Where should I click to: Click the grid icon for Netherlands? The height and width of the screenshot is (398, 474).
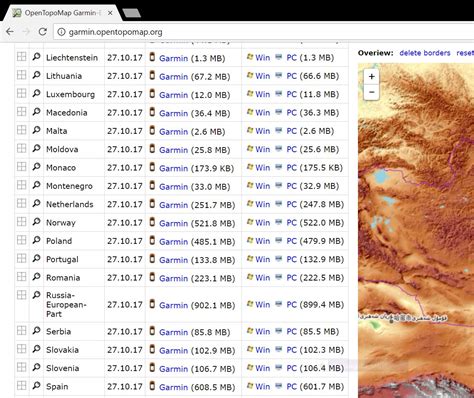tap(22, 203)
